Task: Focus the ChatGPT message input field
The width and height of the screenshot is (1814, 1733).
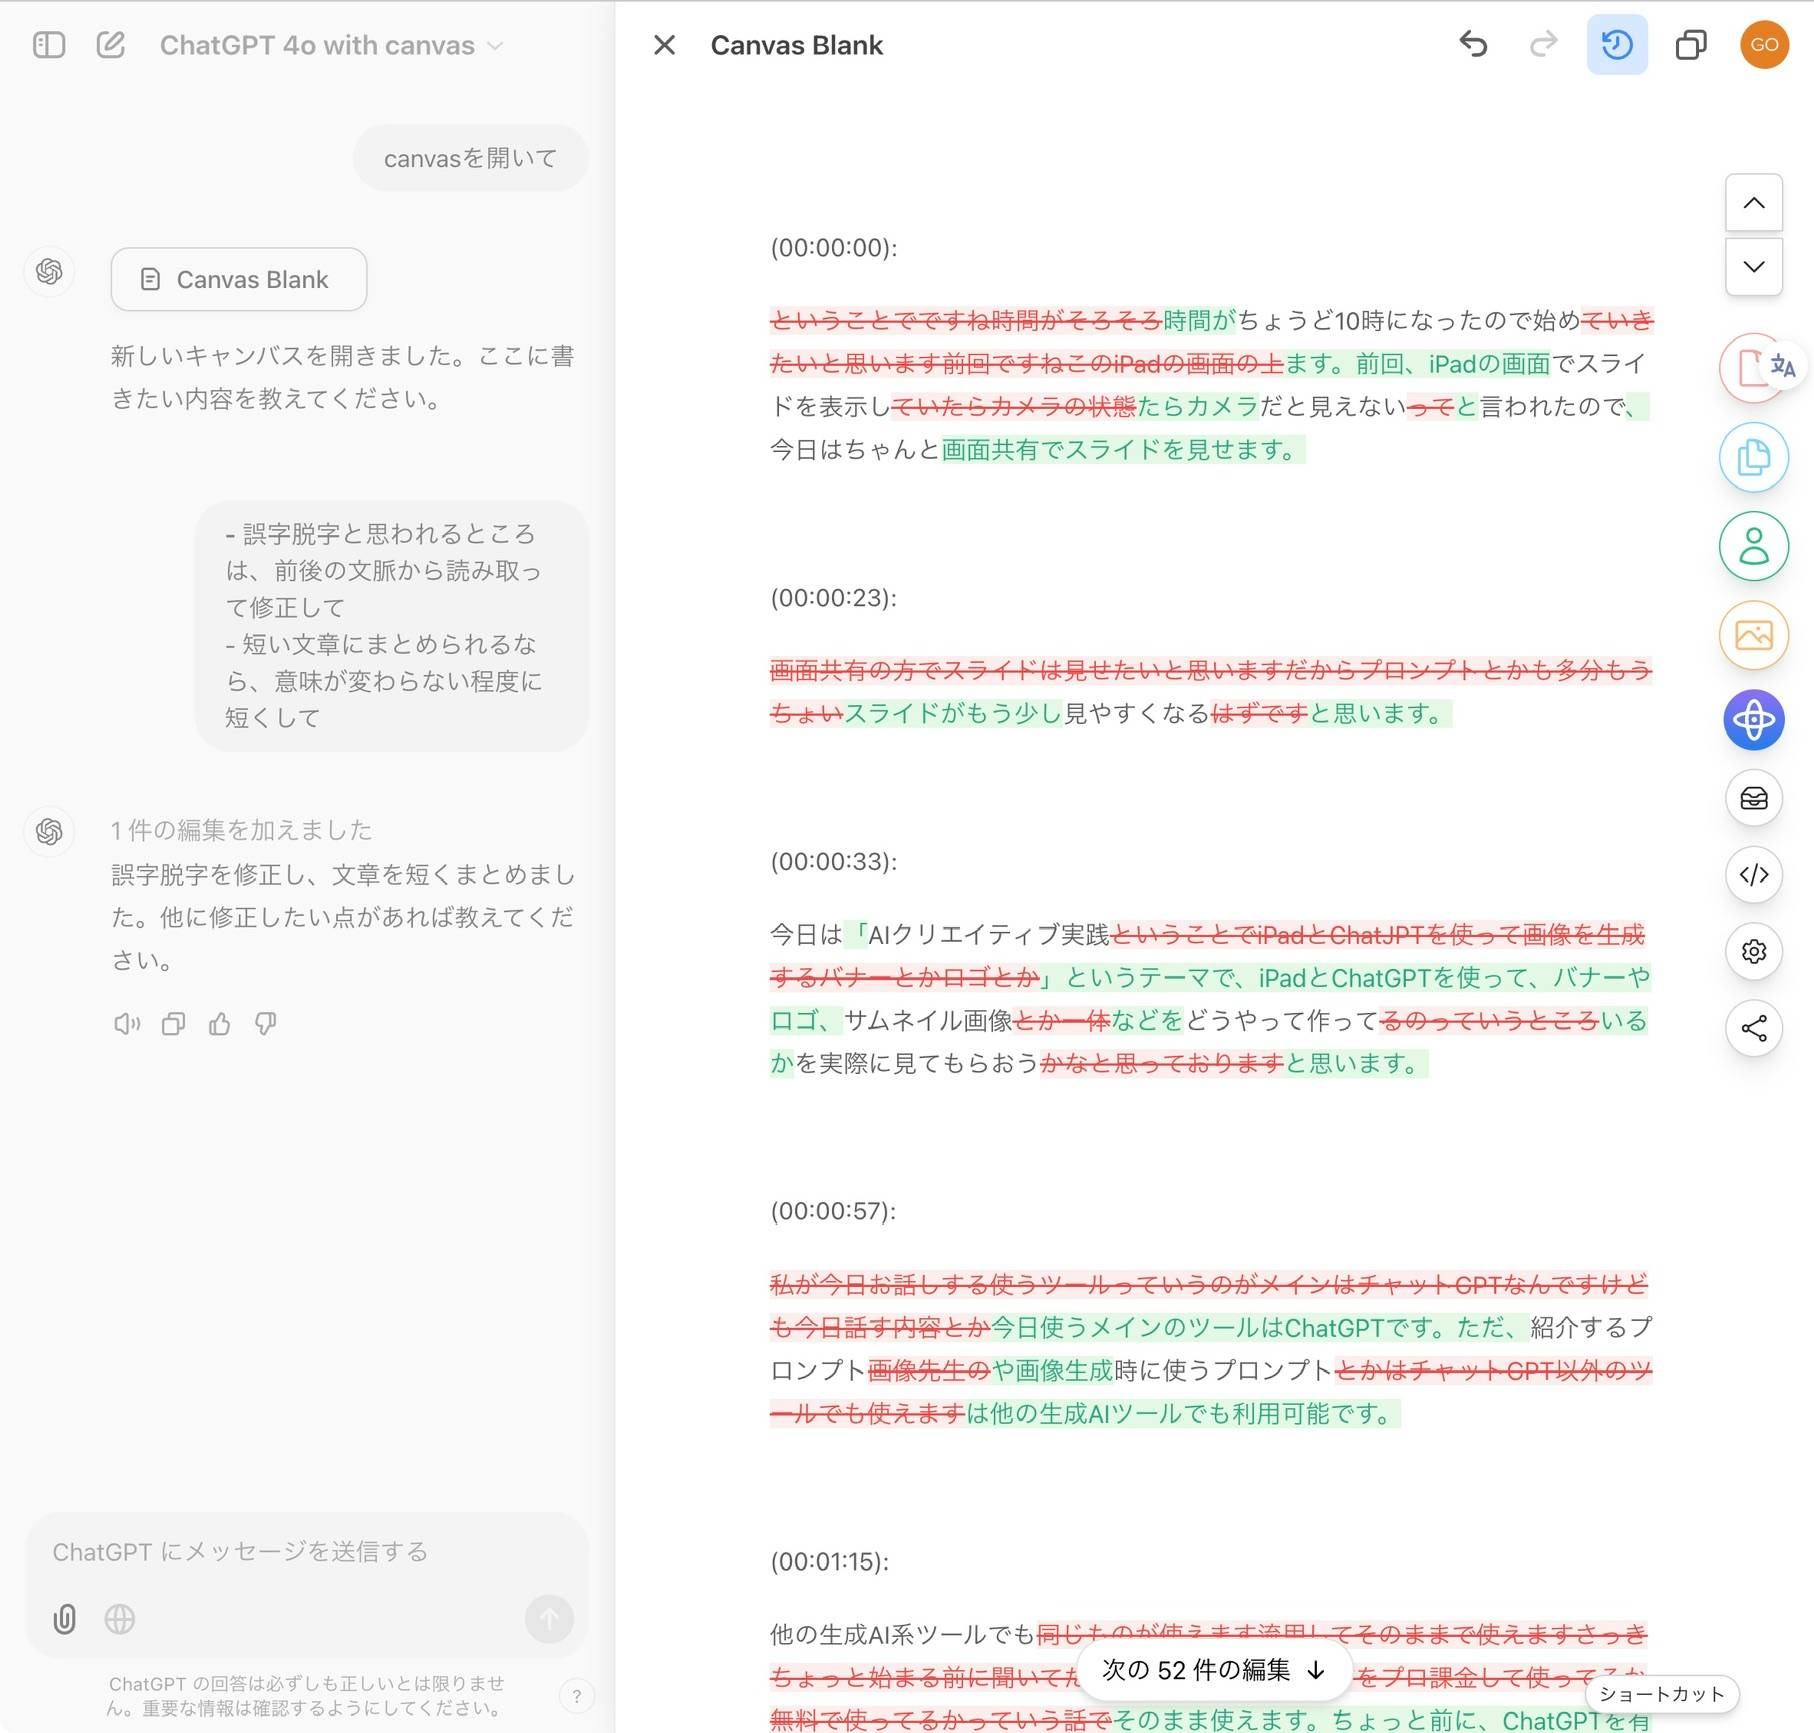Action: coord(306,1551)
